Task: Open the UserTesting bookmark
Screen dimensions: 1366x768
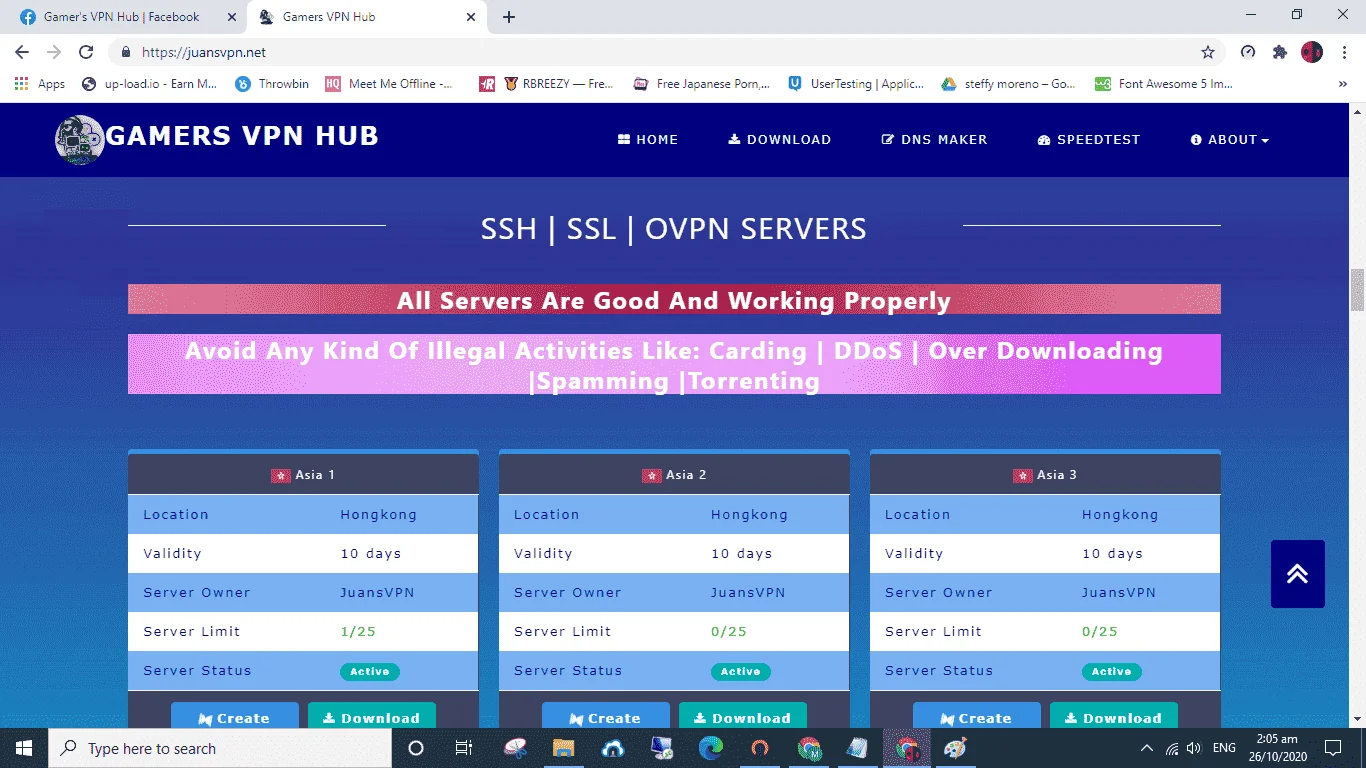Action: click(856, 84)
